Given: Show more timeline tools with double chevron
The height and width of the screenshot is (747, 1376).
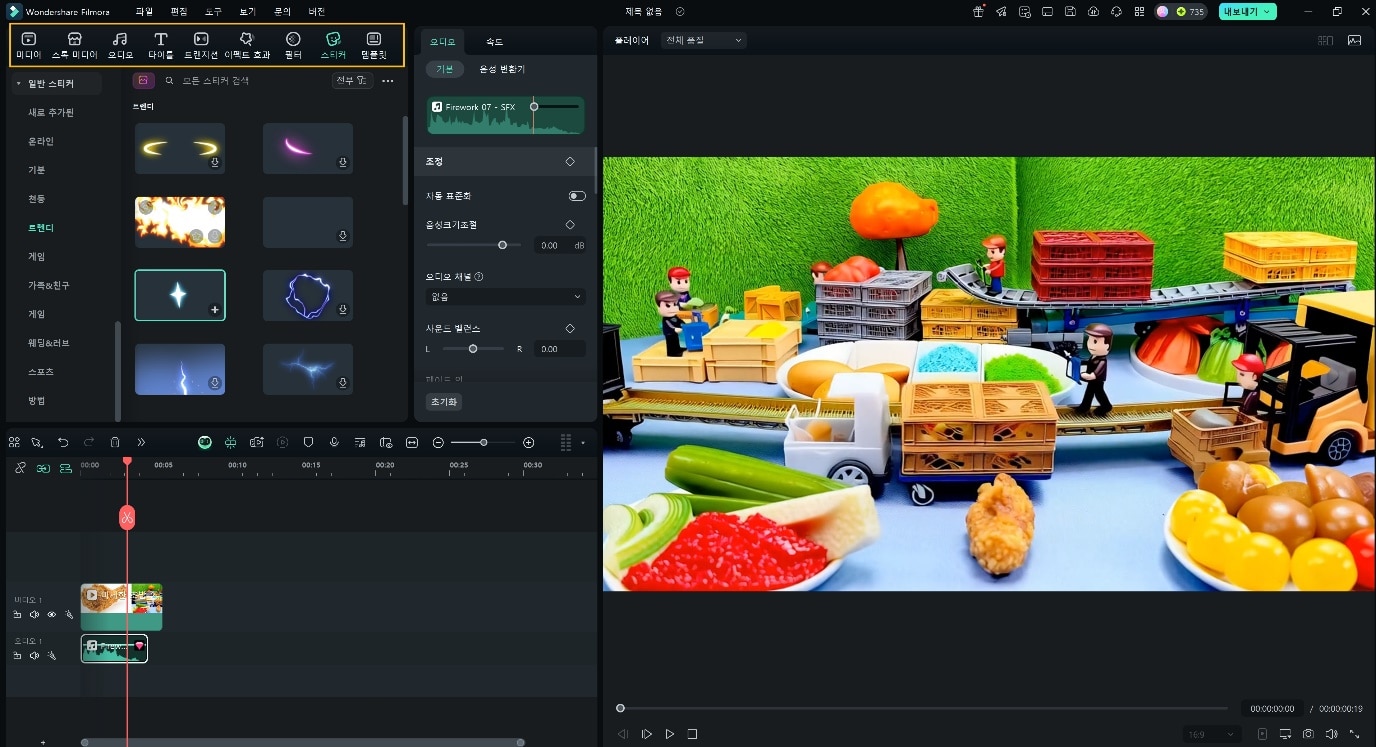Looking at the screenshot, I should (141, 442).
